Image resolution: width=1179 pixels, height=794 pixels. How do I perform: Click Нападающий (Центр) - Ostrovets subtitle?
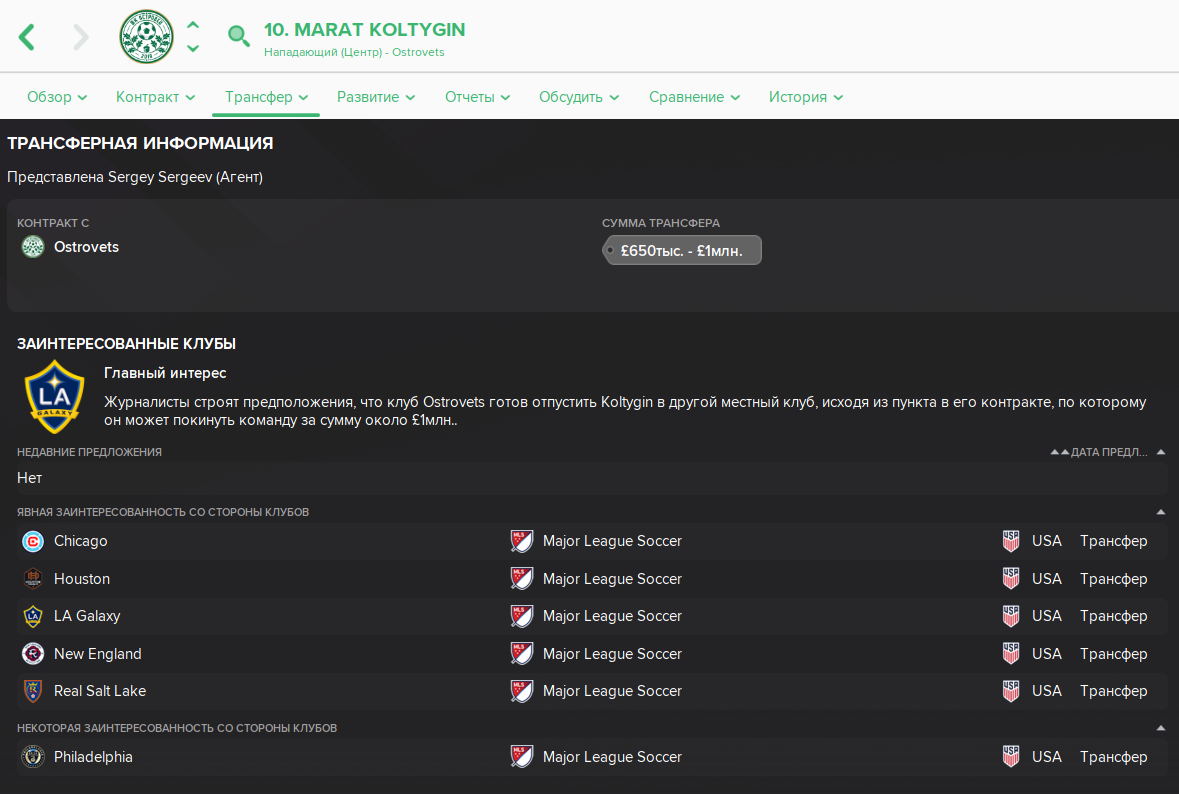354,52
